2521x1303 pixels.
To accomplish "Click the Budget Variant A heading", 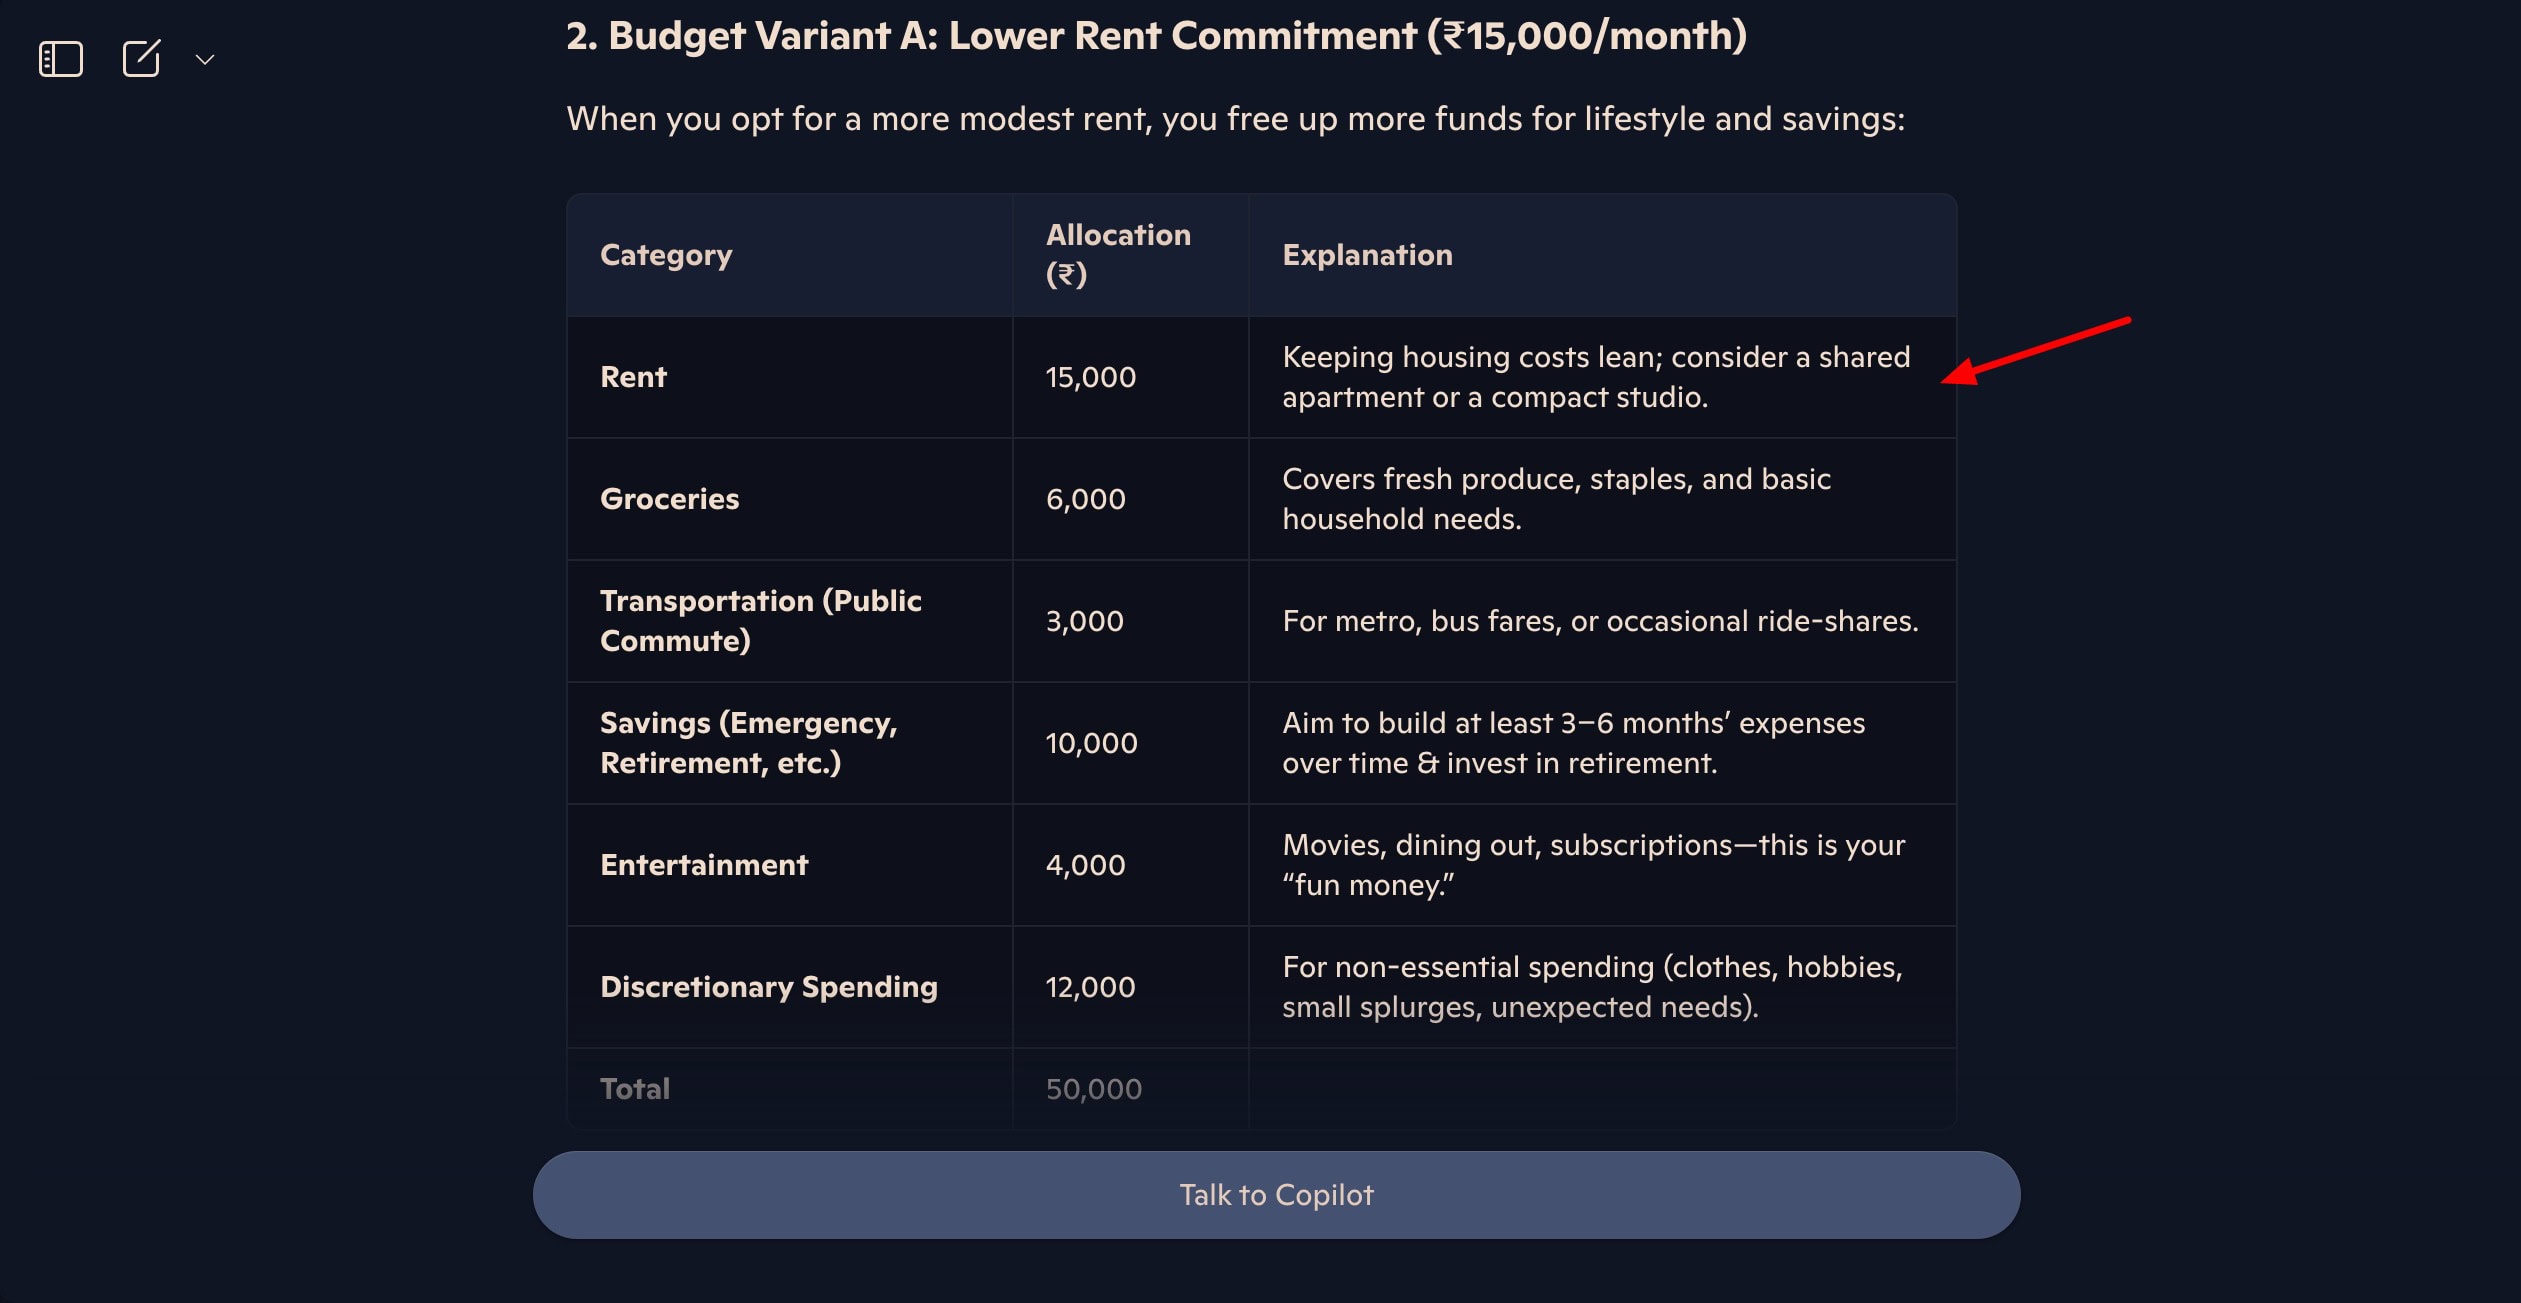I will 1155,36.
